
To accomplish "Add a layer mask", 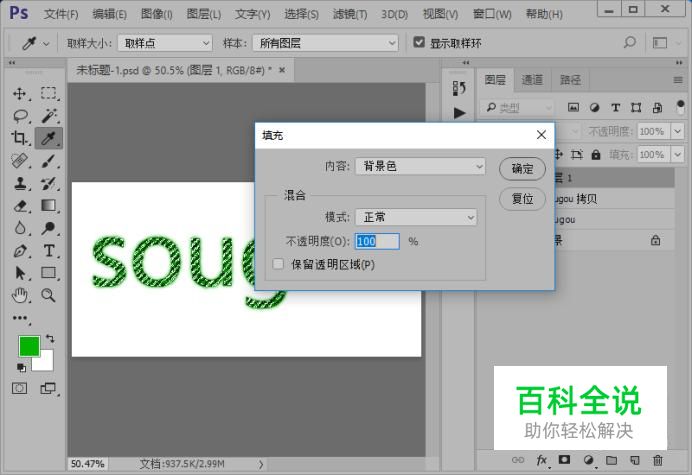I will tap(564, 460).
